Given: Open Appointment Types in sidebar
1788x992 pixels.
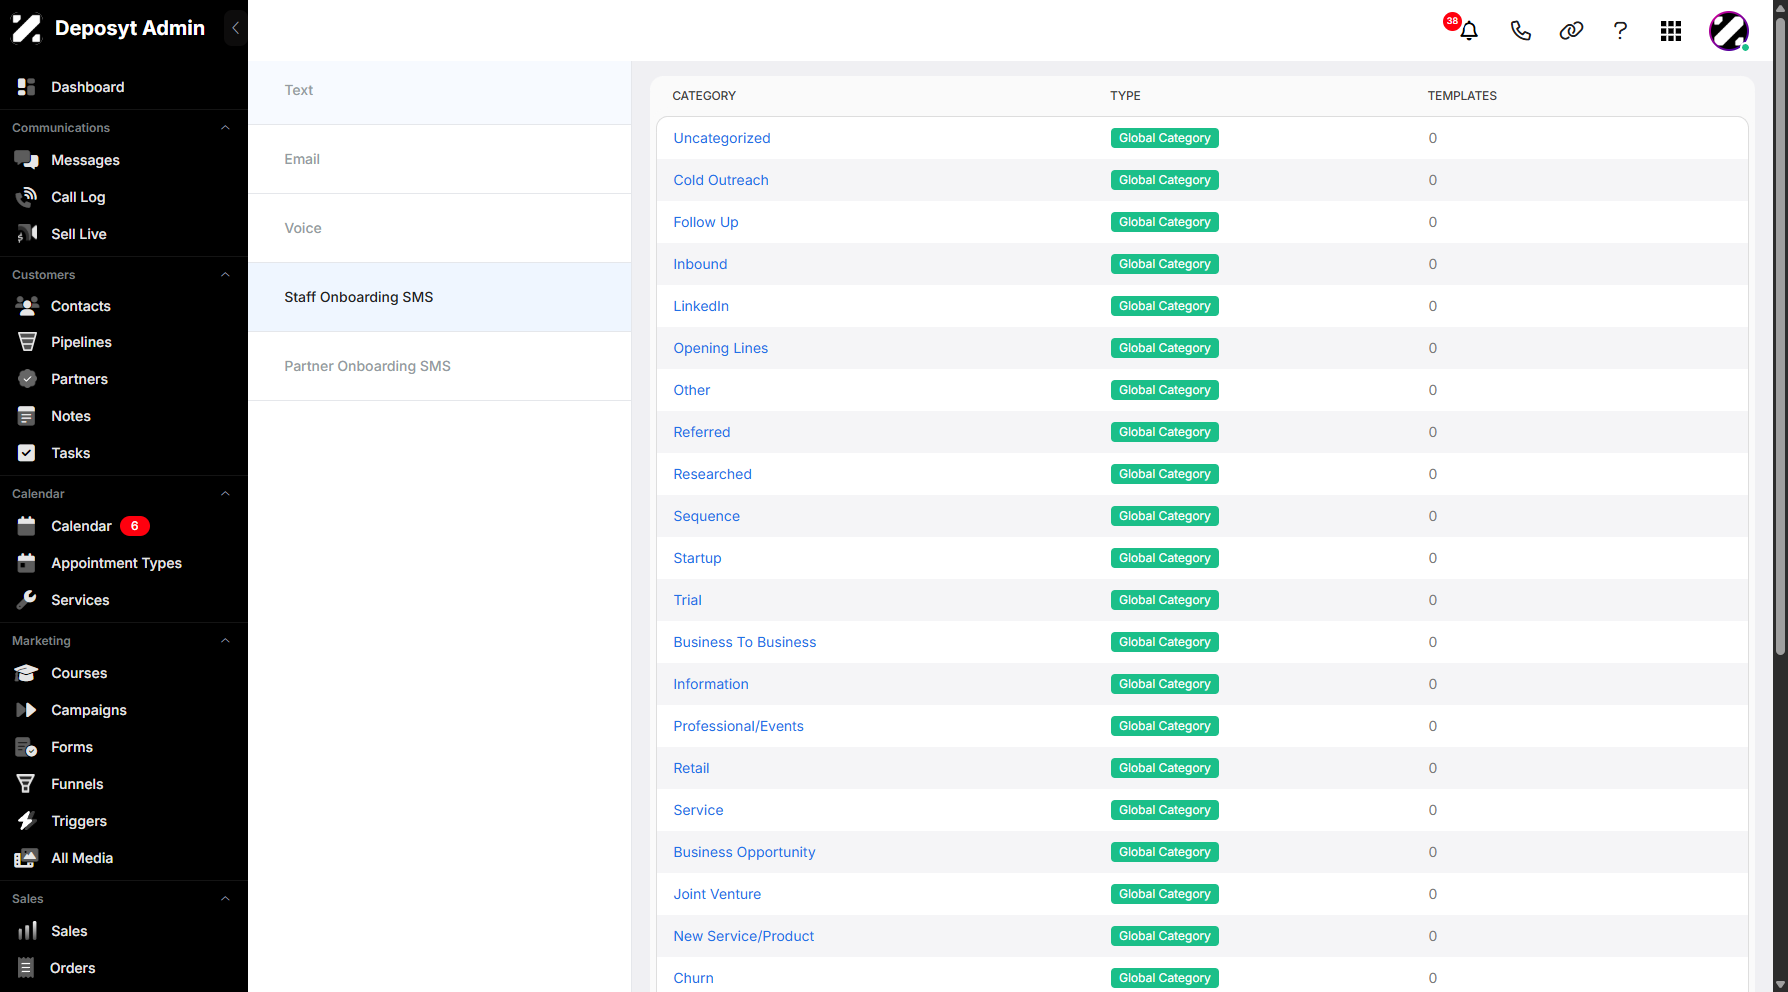Looking at the screenshot, I should point(116,563).
